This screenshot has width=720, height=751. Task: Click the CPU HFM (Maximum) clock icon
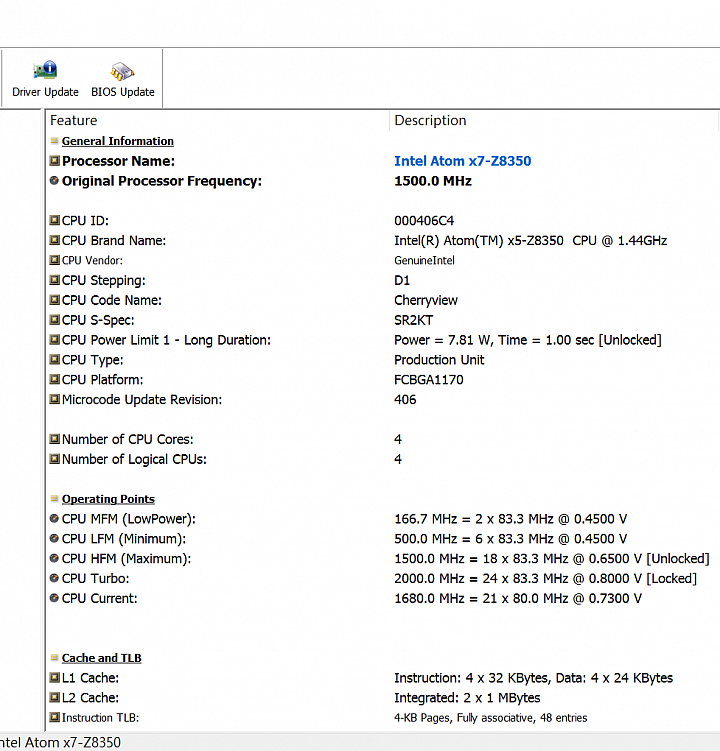click(x=55, y=558)
